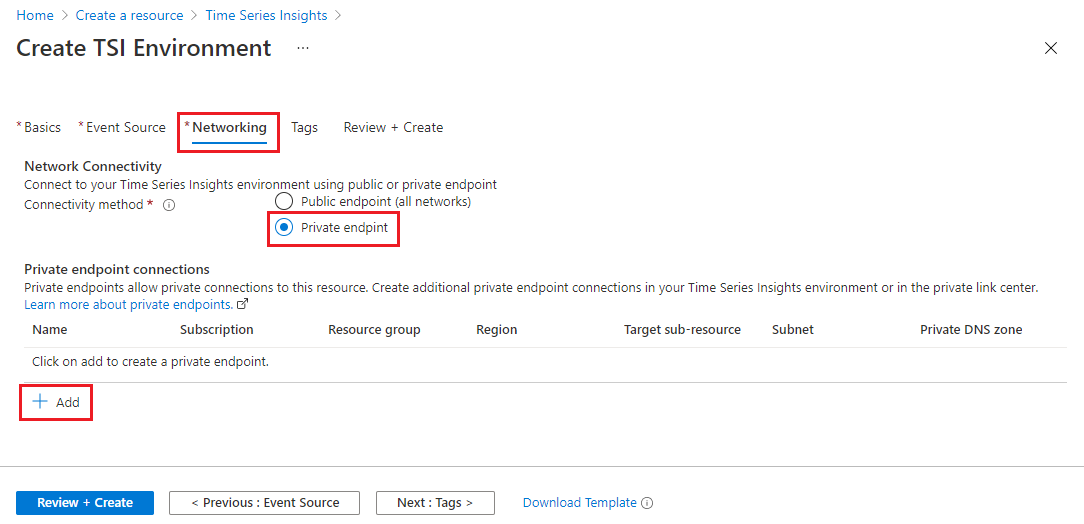Click Previous : Event Source button
The width and height of the screenshot is (1084, 524).
click(x=264, y=503)
